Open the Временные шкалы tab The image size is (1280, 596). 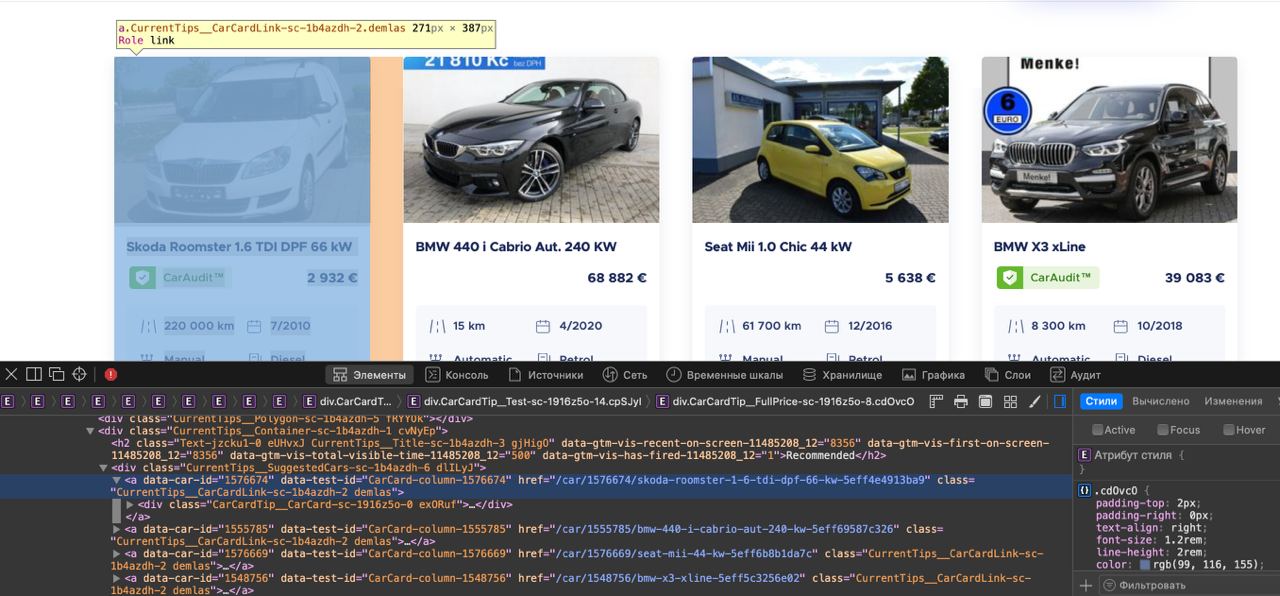coord(727,375)
